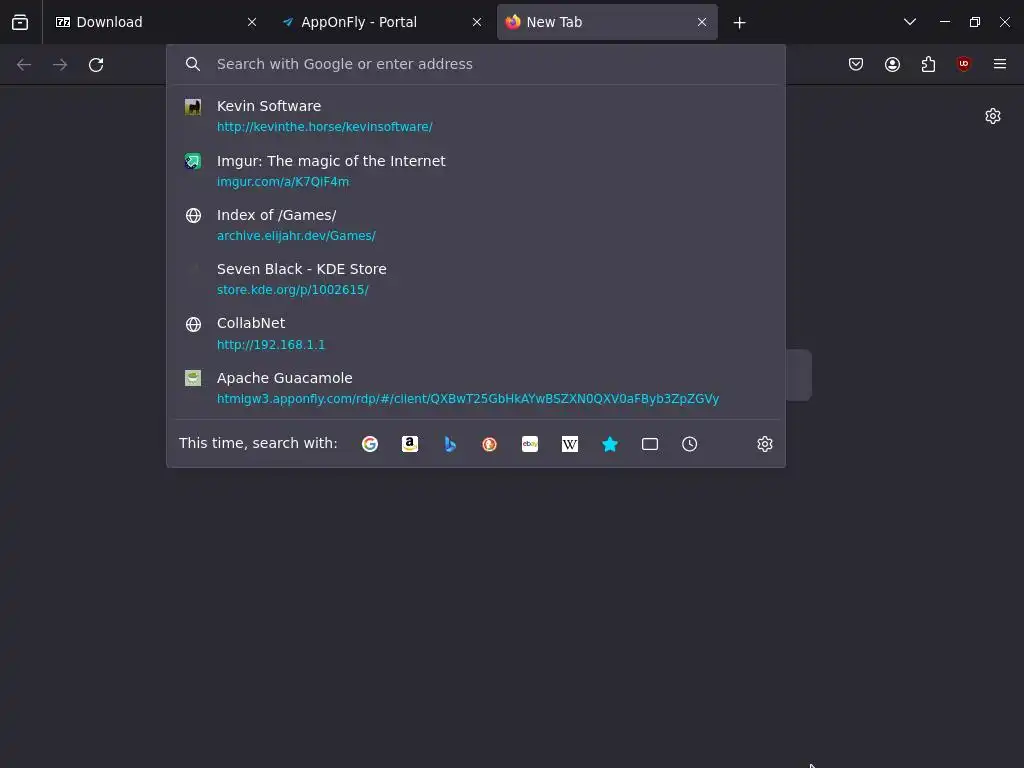
Task: Open Imgur: The magic of the Internet suggestion
Action: tap(476, 170)
